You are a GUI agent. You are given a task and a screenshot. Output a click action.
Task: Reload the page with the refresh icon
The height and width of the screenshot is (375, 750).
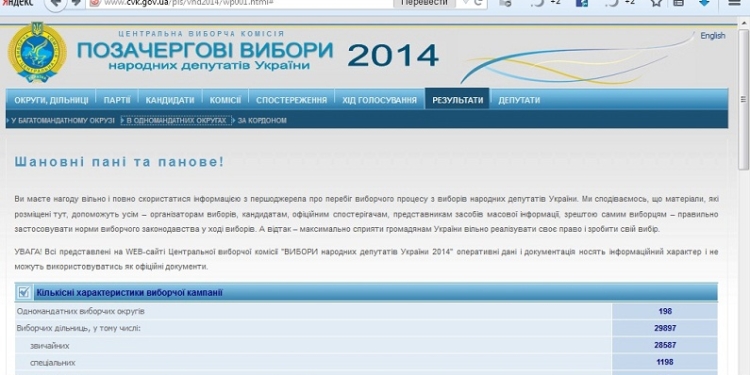tap(478, 3)
